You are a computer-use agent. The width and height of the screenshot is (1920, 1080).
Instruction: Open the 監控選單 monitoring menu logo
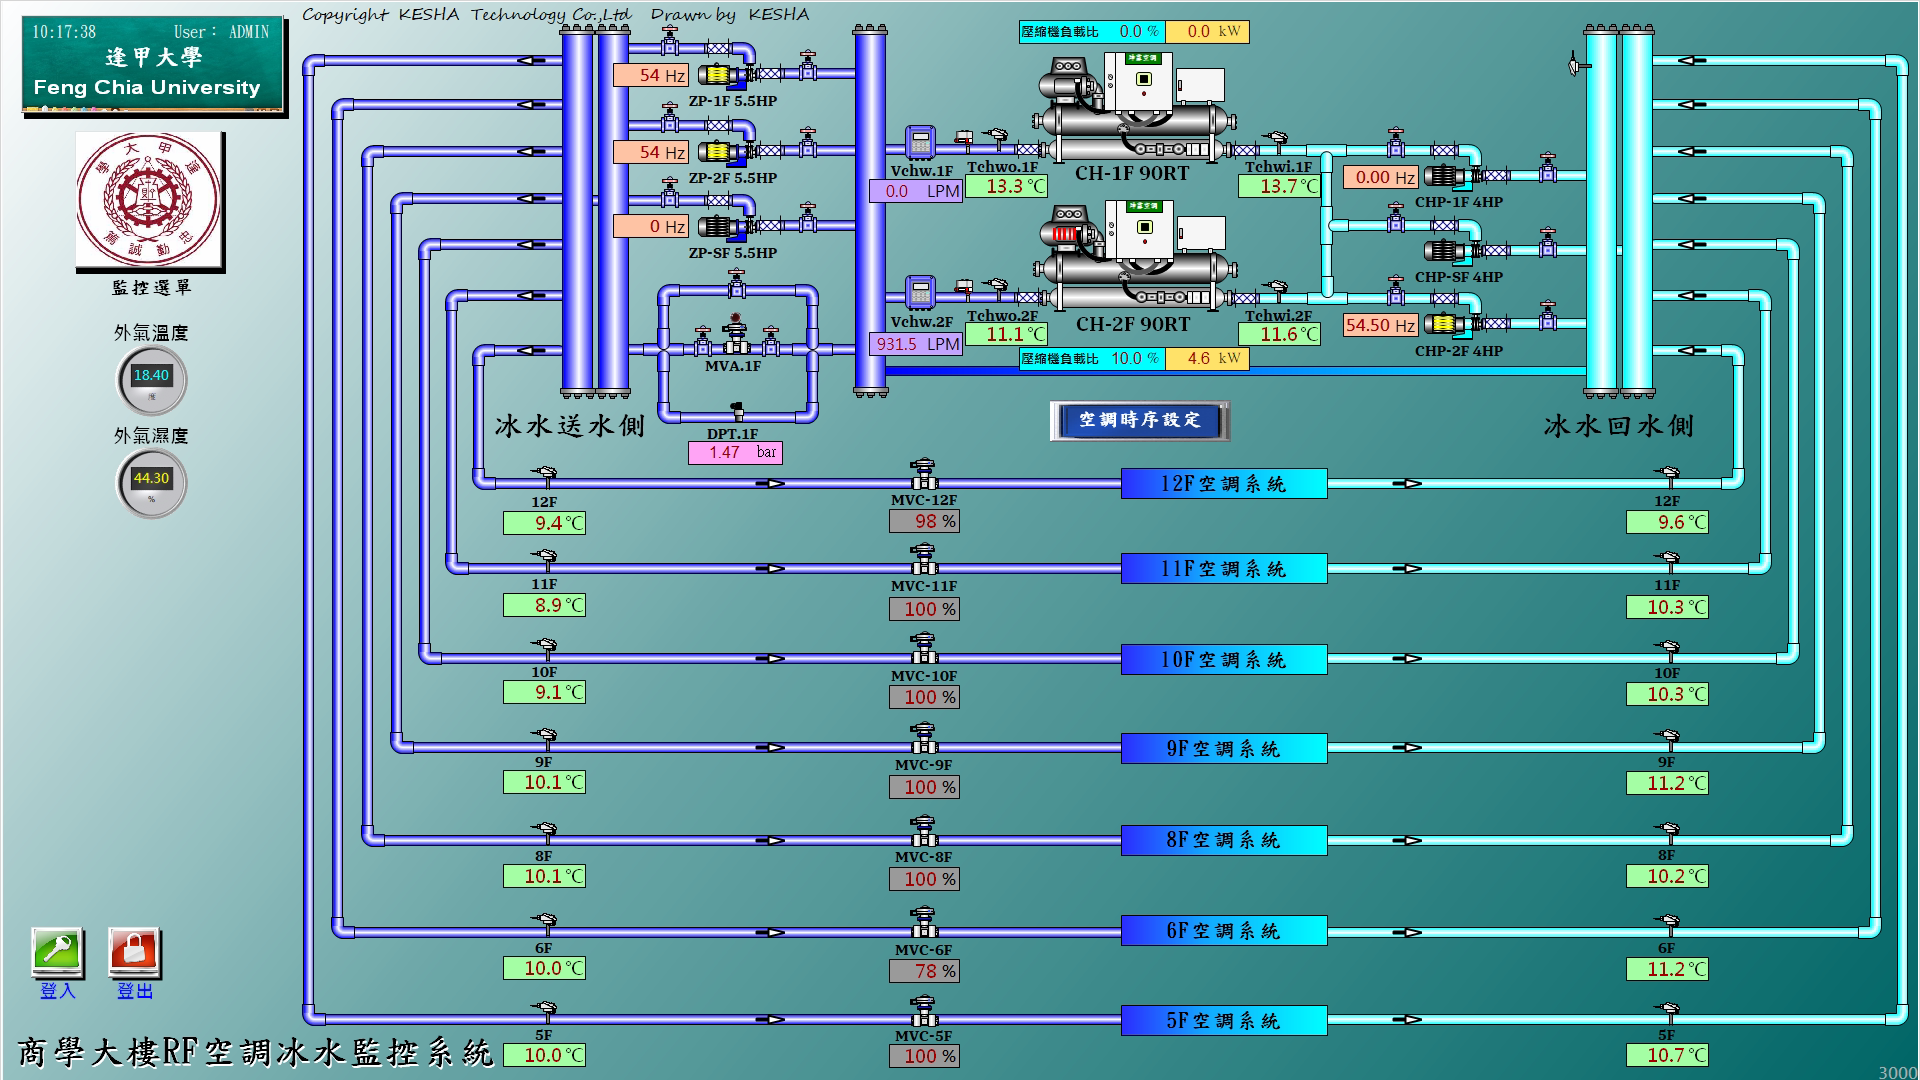150,201
